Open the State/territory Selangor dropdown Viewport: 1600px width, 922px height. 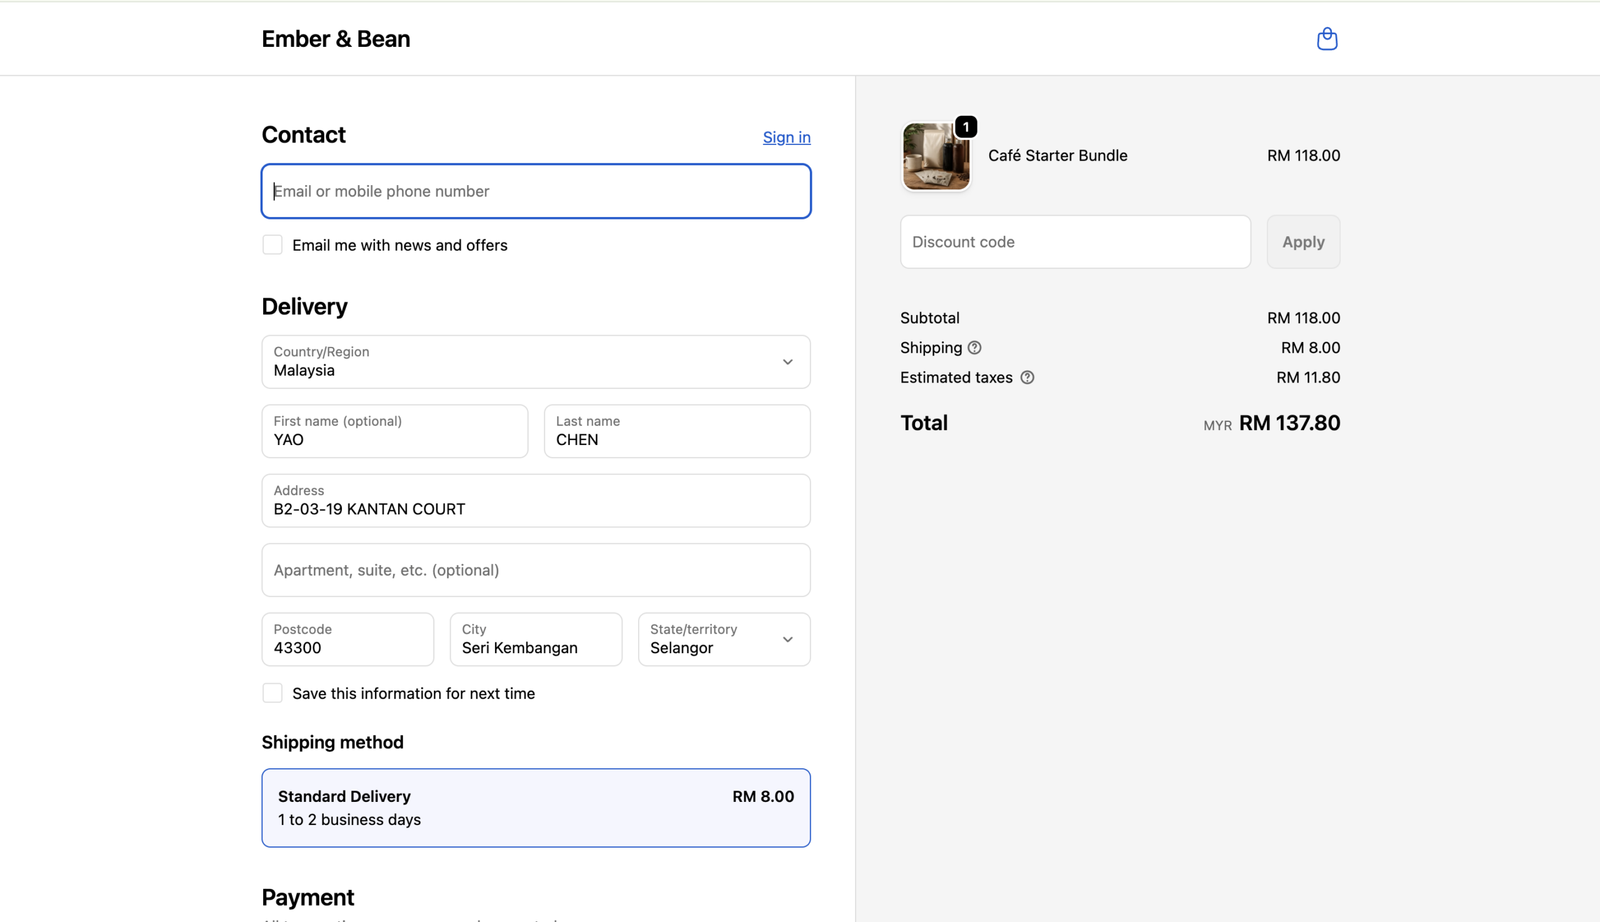pos(724,639)
